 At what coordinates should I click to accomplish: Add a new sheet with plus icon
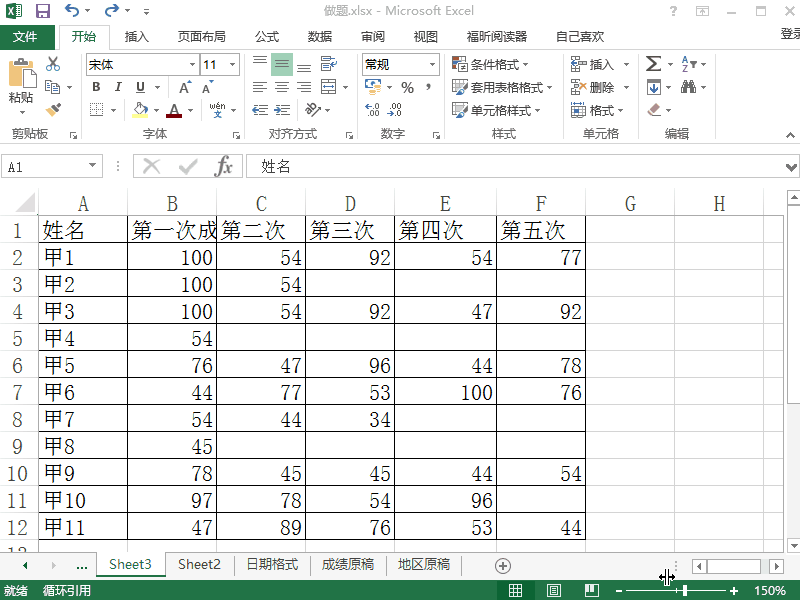(x=503, y=565)
